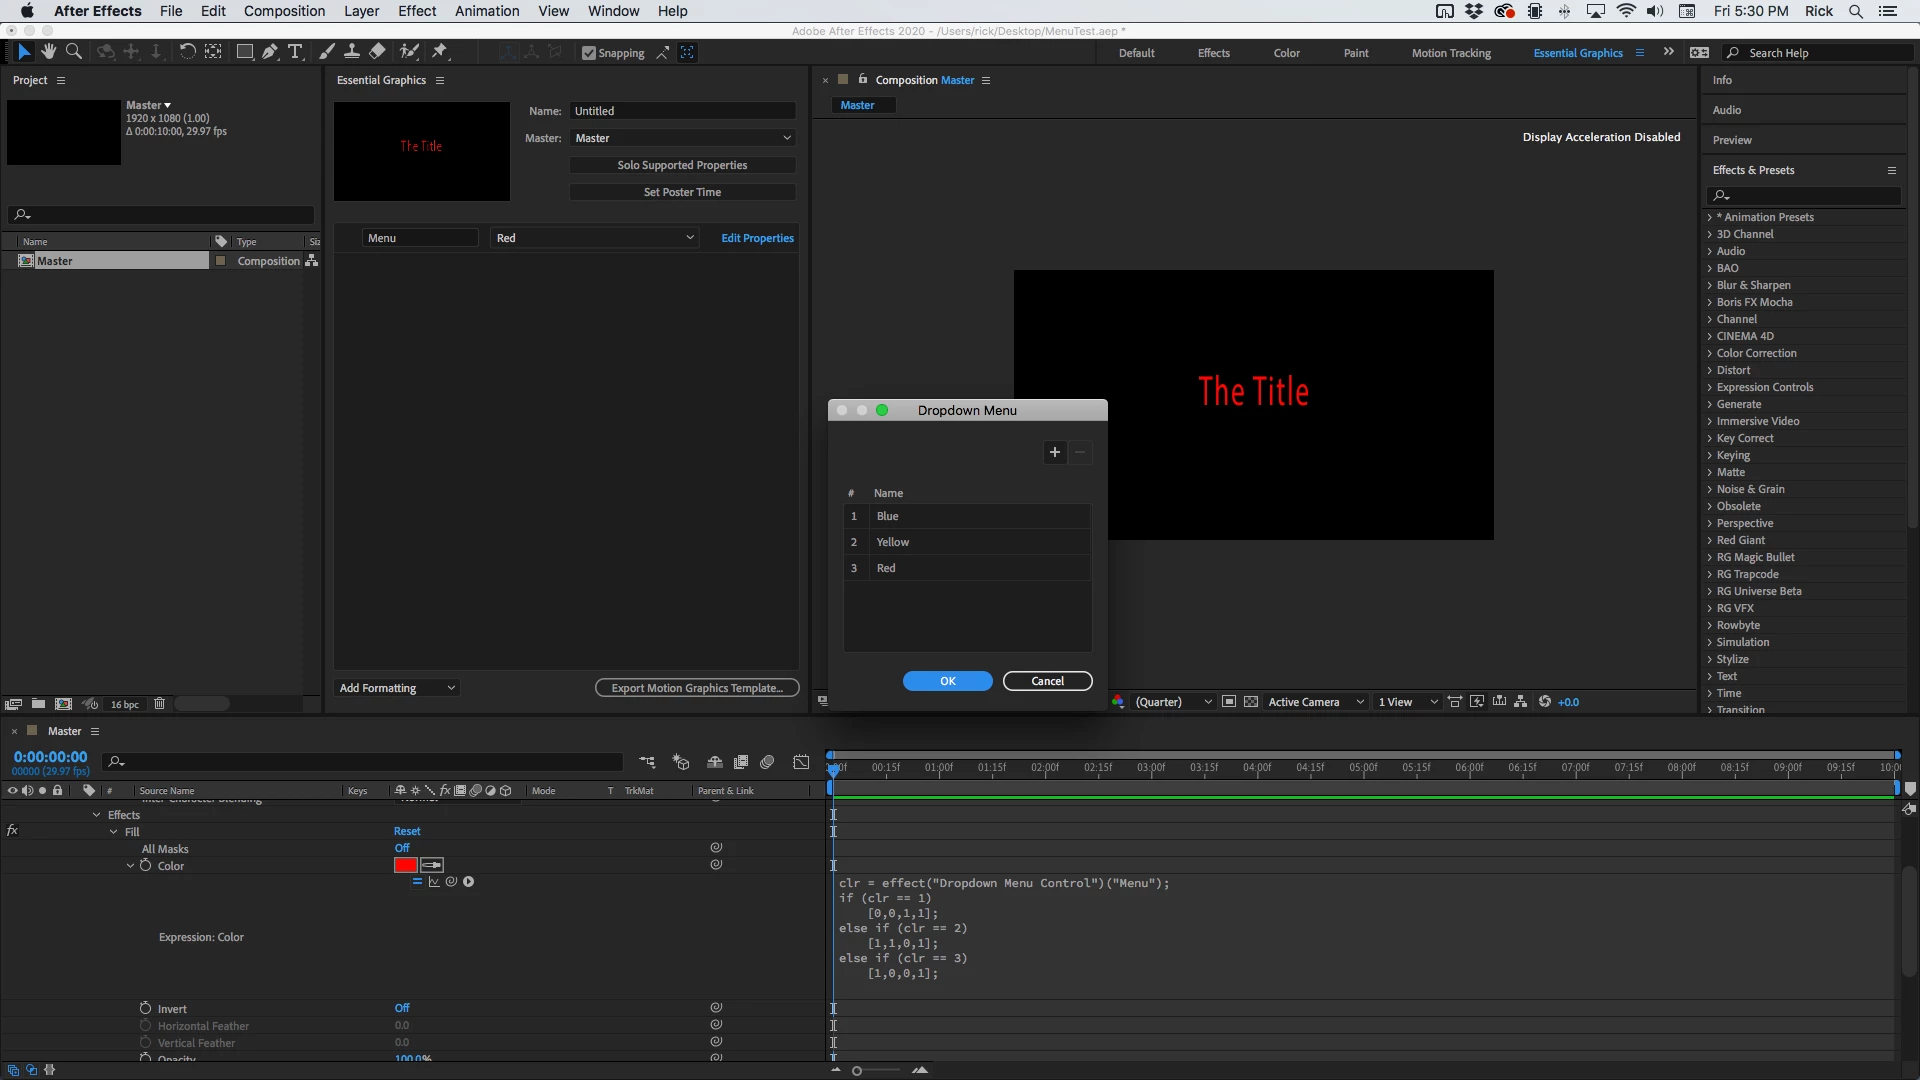Toggle Invert Off value under Fill
This screenshot has width=1920, height=1080.
click(402, 1008)
